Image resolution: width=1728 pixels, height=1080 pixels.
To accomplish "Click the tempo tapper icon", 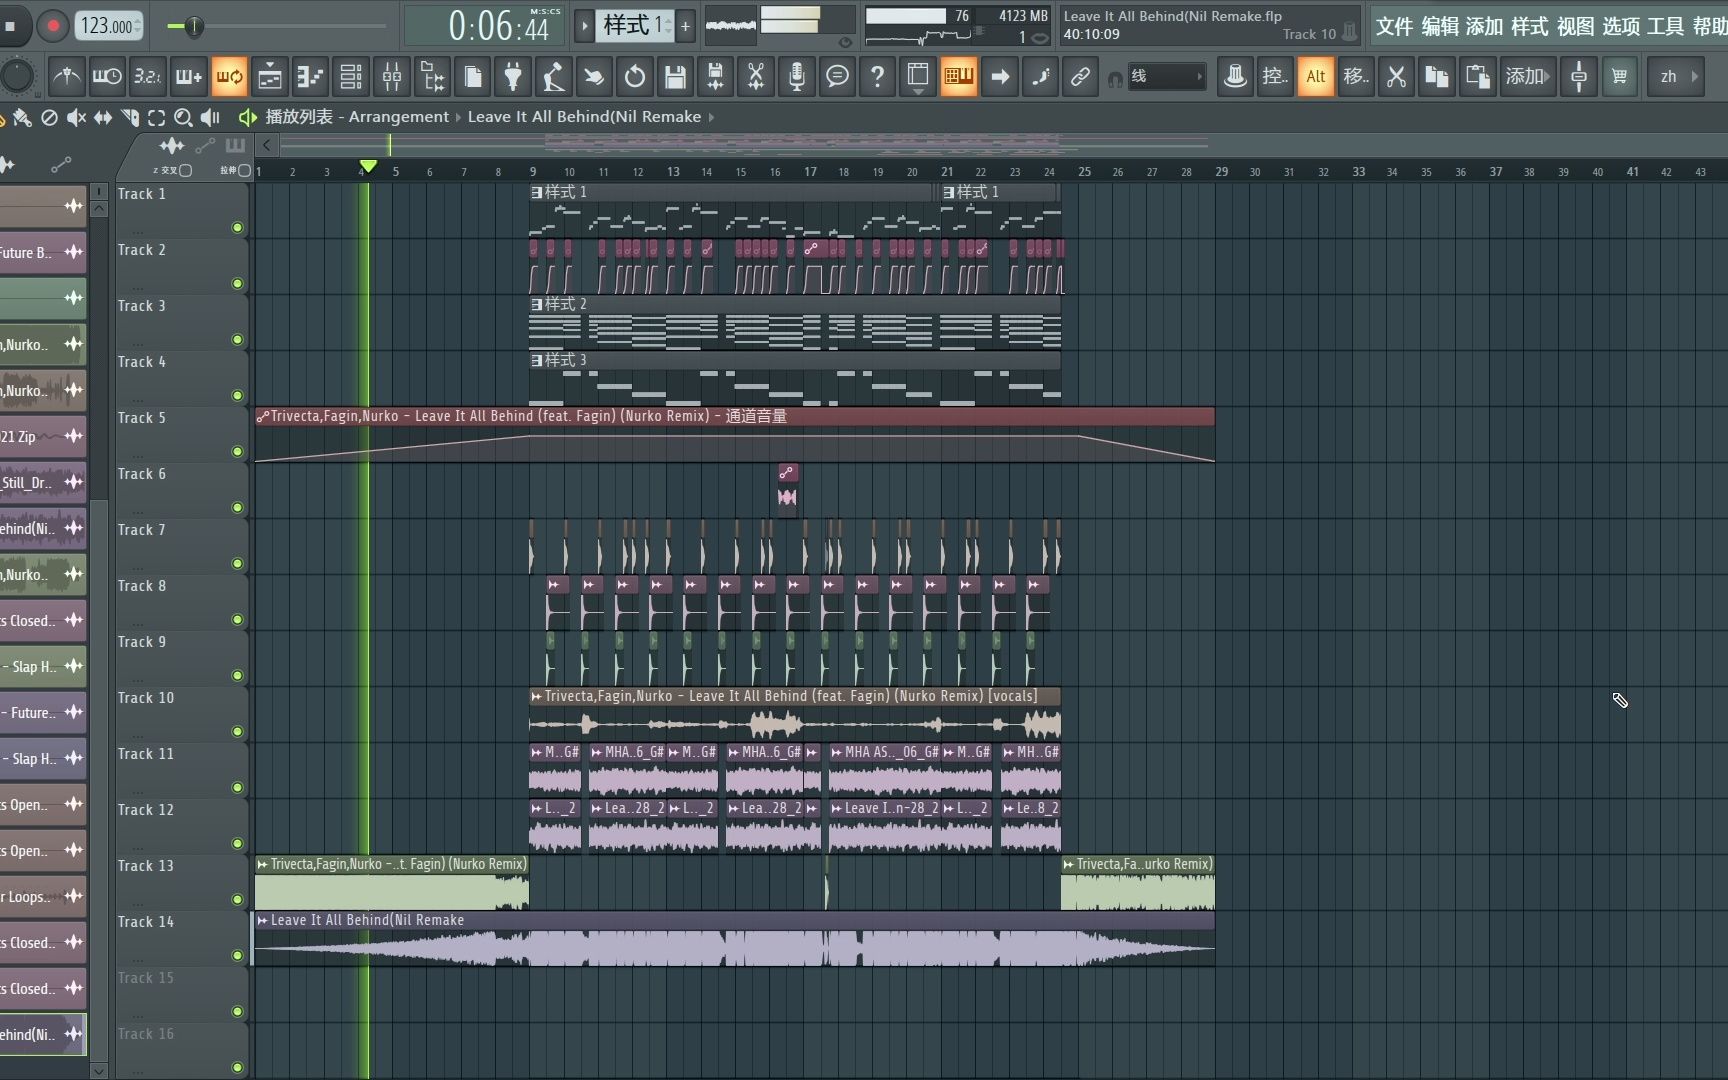I will click(553, 76).
